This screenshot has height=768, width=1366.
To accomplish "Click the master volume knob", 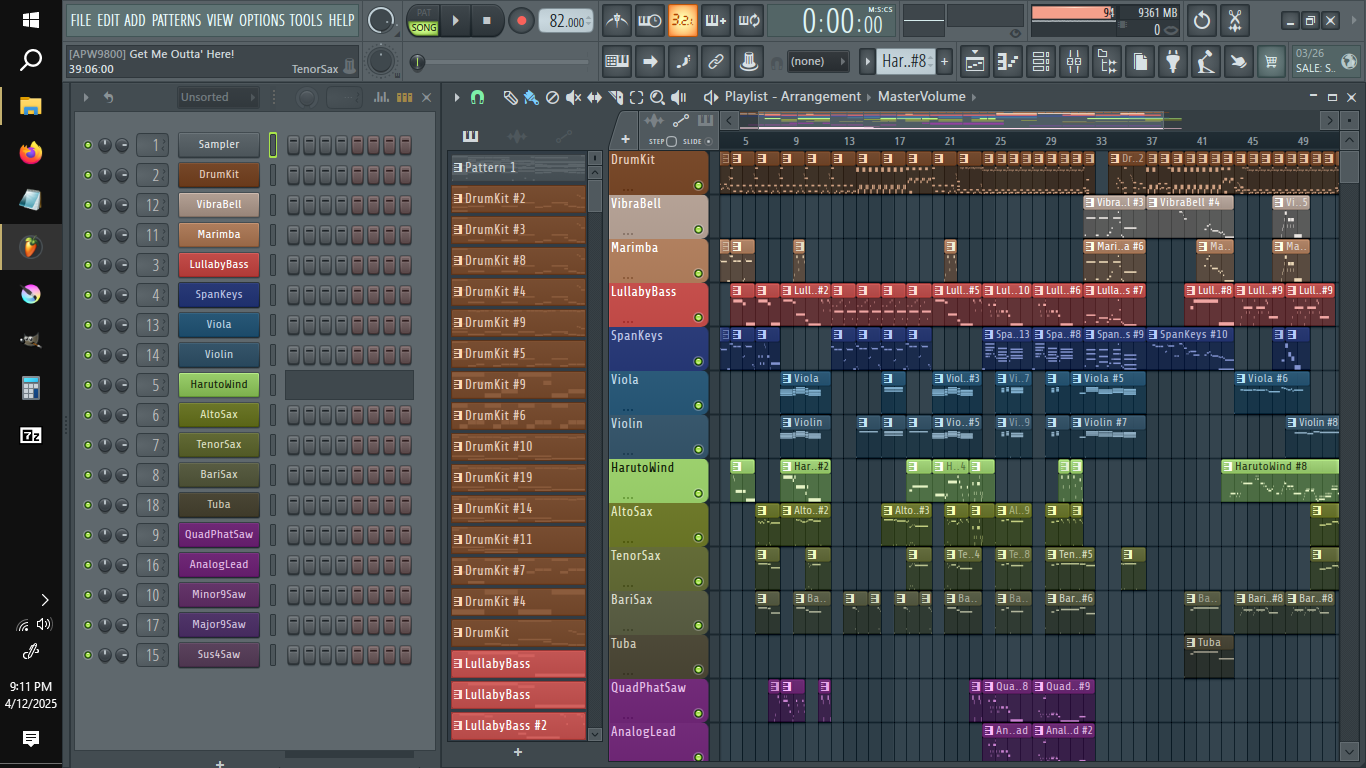I will (380, 20).
